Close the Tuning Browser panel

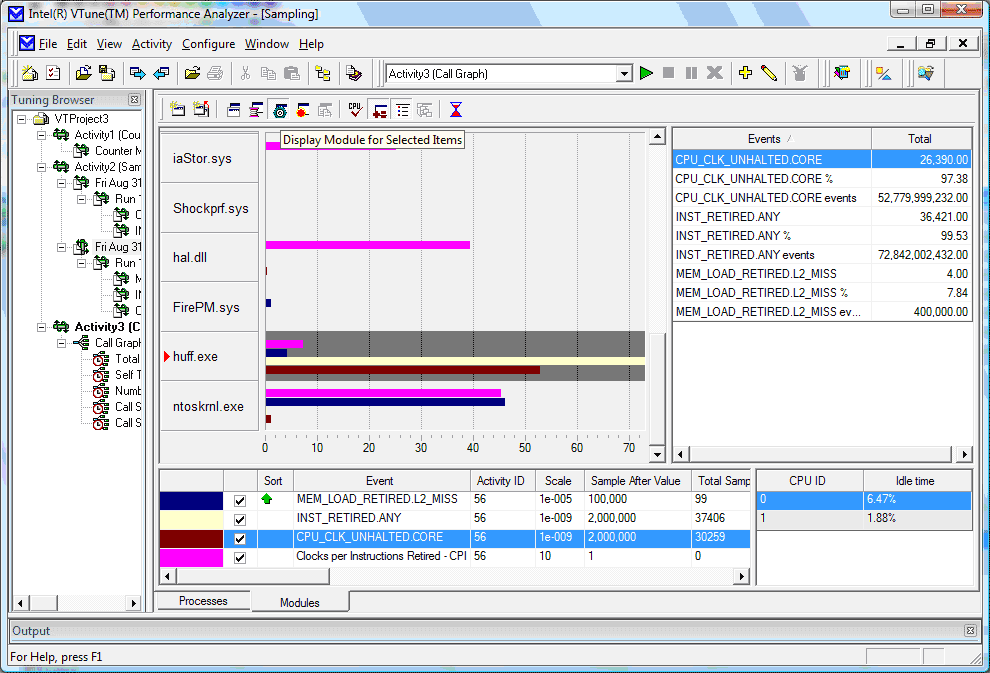pyautogui.click(x=134, y=100)
